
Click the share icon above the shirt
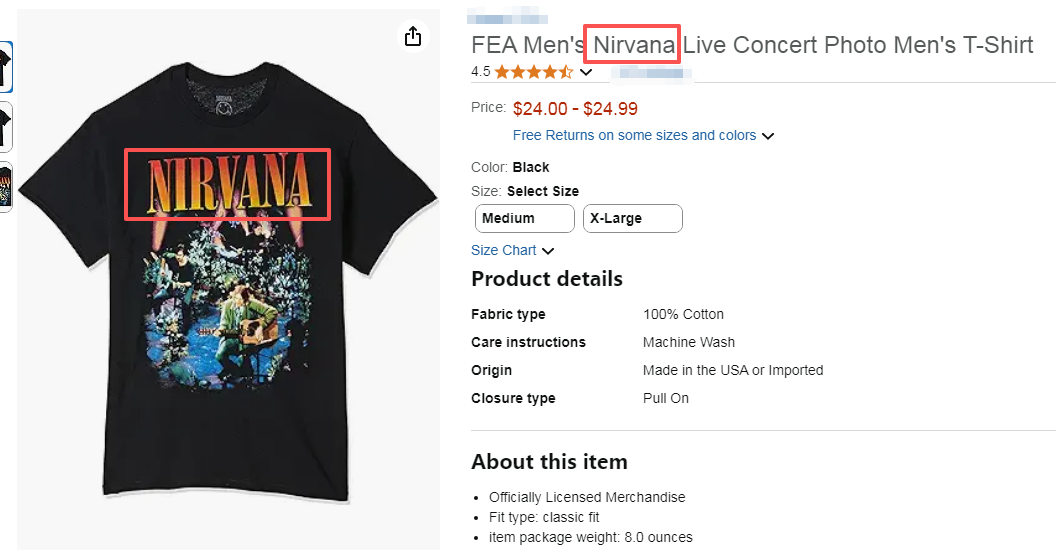(x=413, y=36)
